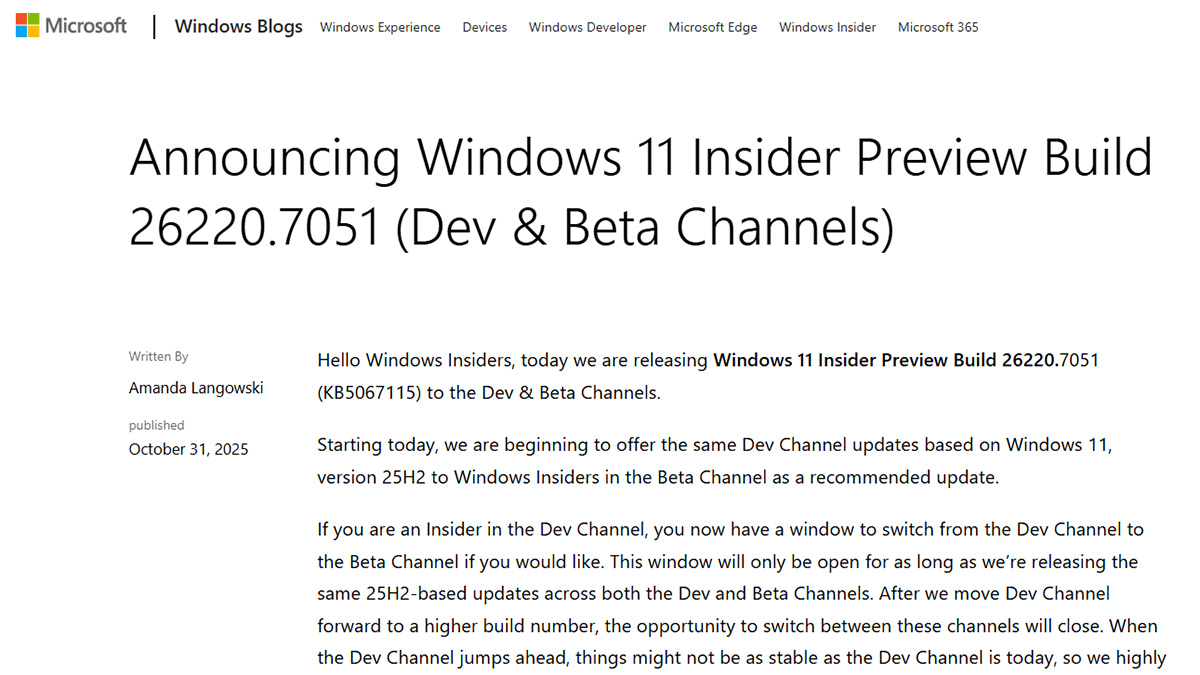Click the Written By label above the author
This screenshot has height=675, width=1200.
tap(158, 356)
